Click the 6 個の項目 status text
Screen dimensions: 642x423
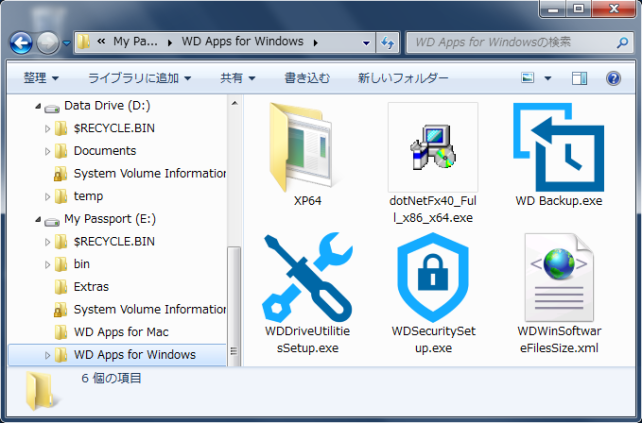coord(111,378)
